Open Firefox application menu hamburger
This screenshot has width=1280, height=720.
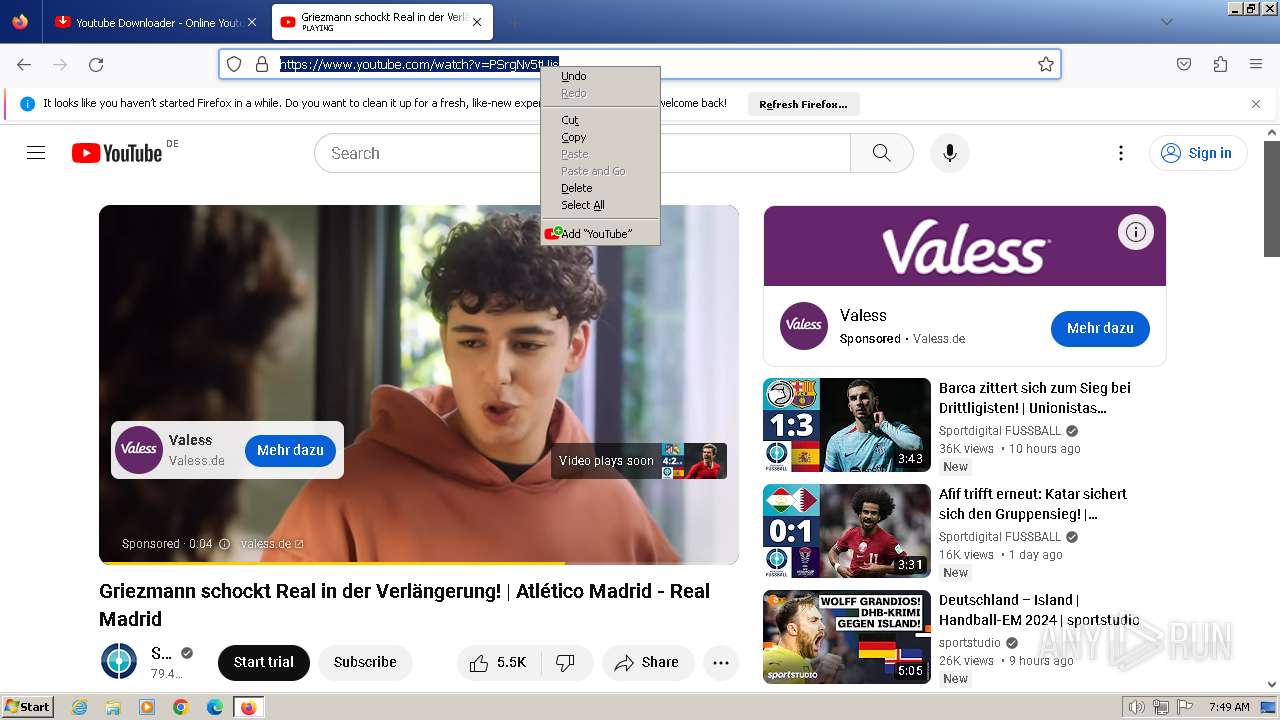tap(1256, 64)
